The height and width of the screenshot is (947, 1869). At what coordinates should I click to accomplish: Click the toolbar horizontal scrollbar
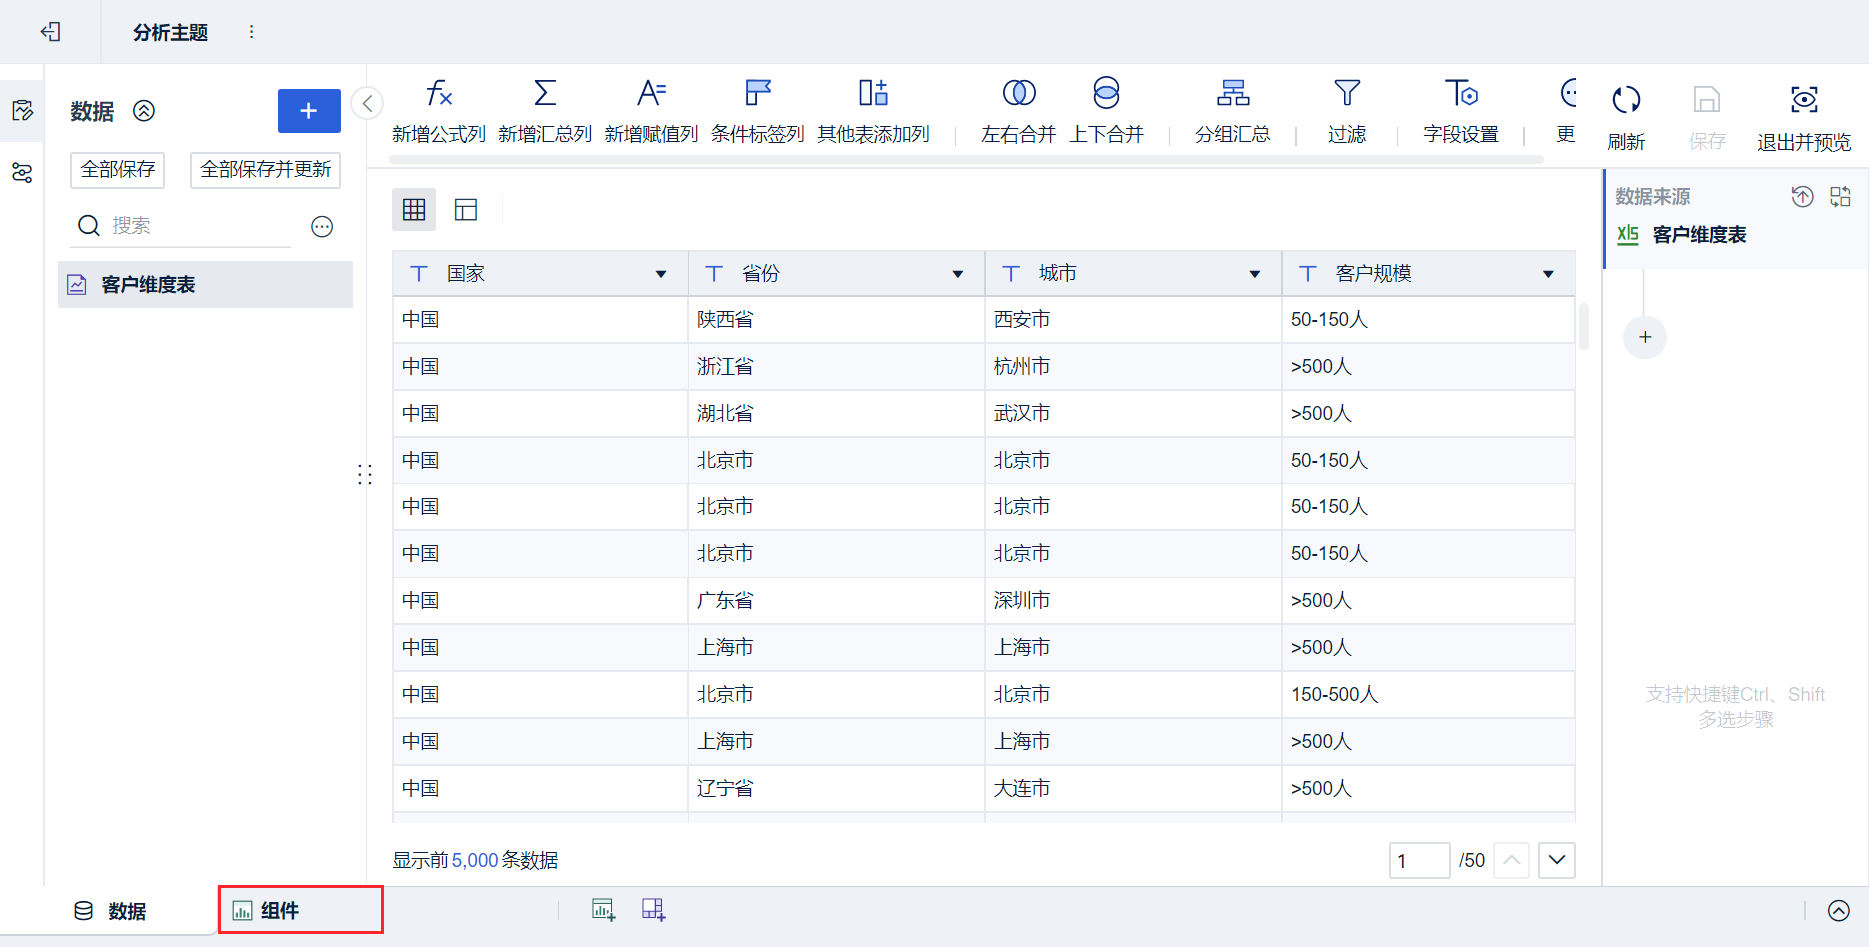click(x=967, y=159)
